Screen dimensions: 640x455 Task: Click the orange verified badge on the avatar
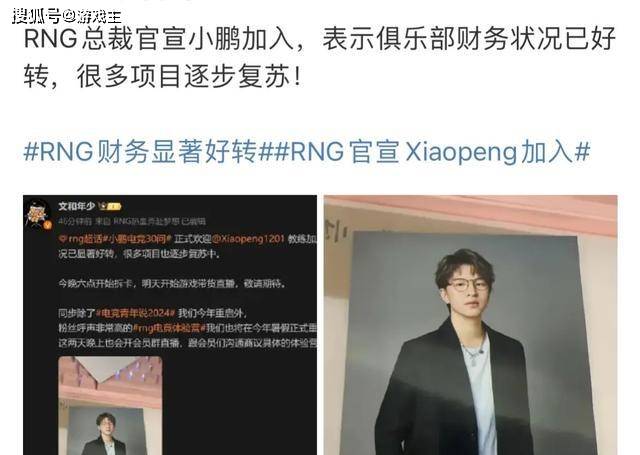[x=48, y=225]
